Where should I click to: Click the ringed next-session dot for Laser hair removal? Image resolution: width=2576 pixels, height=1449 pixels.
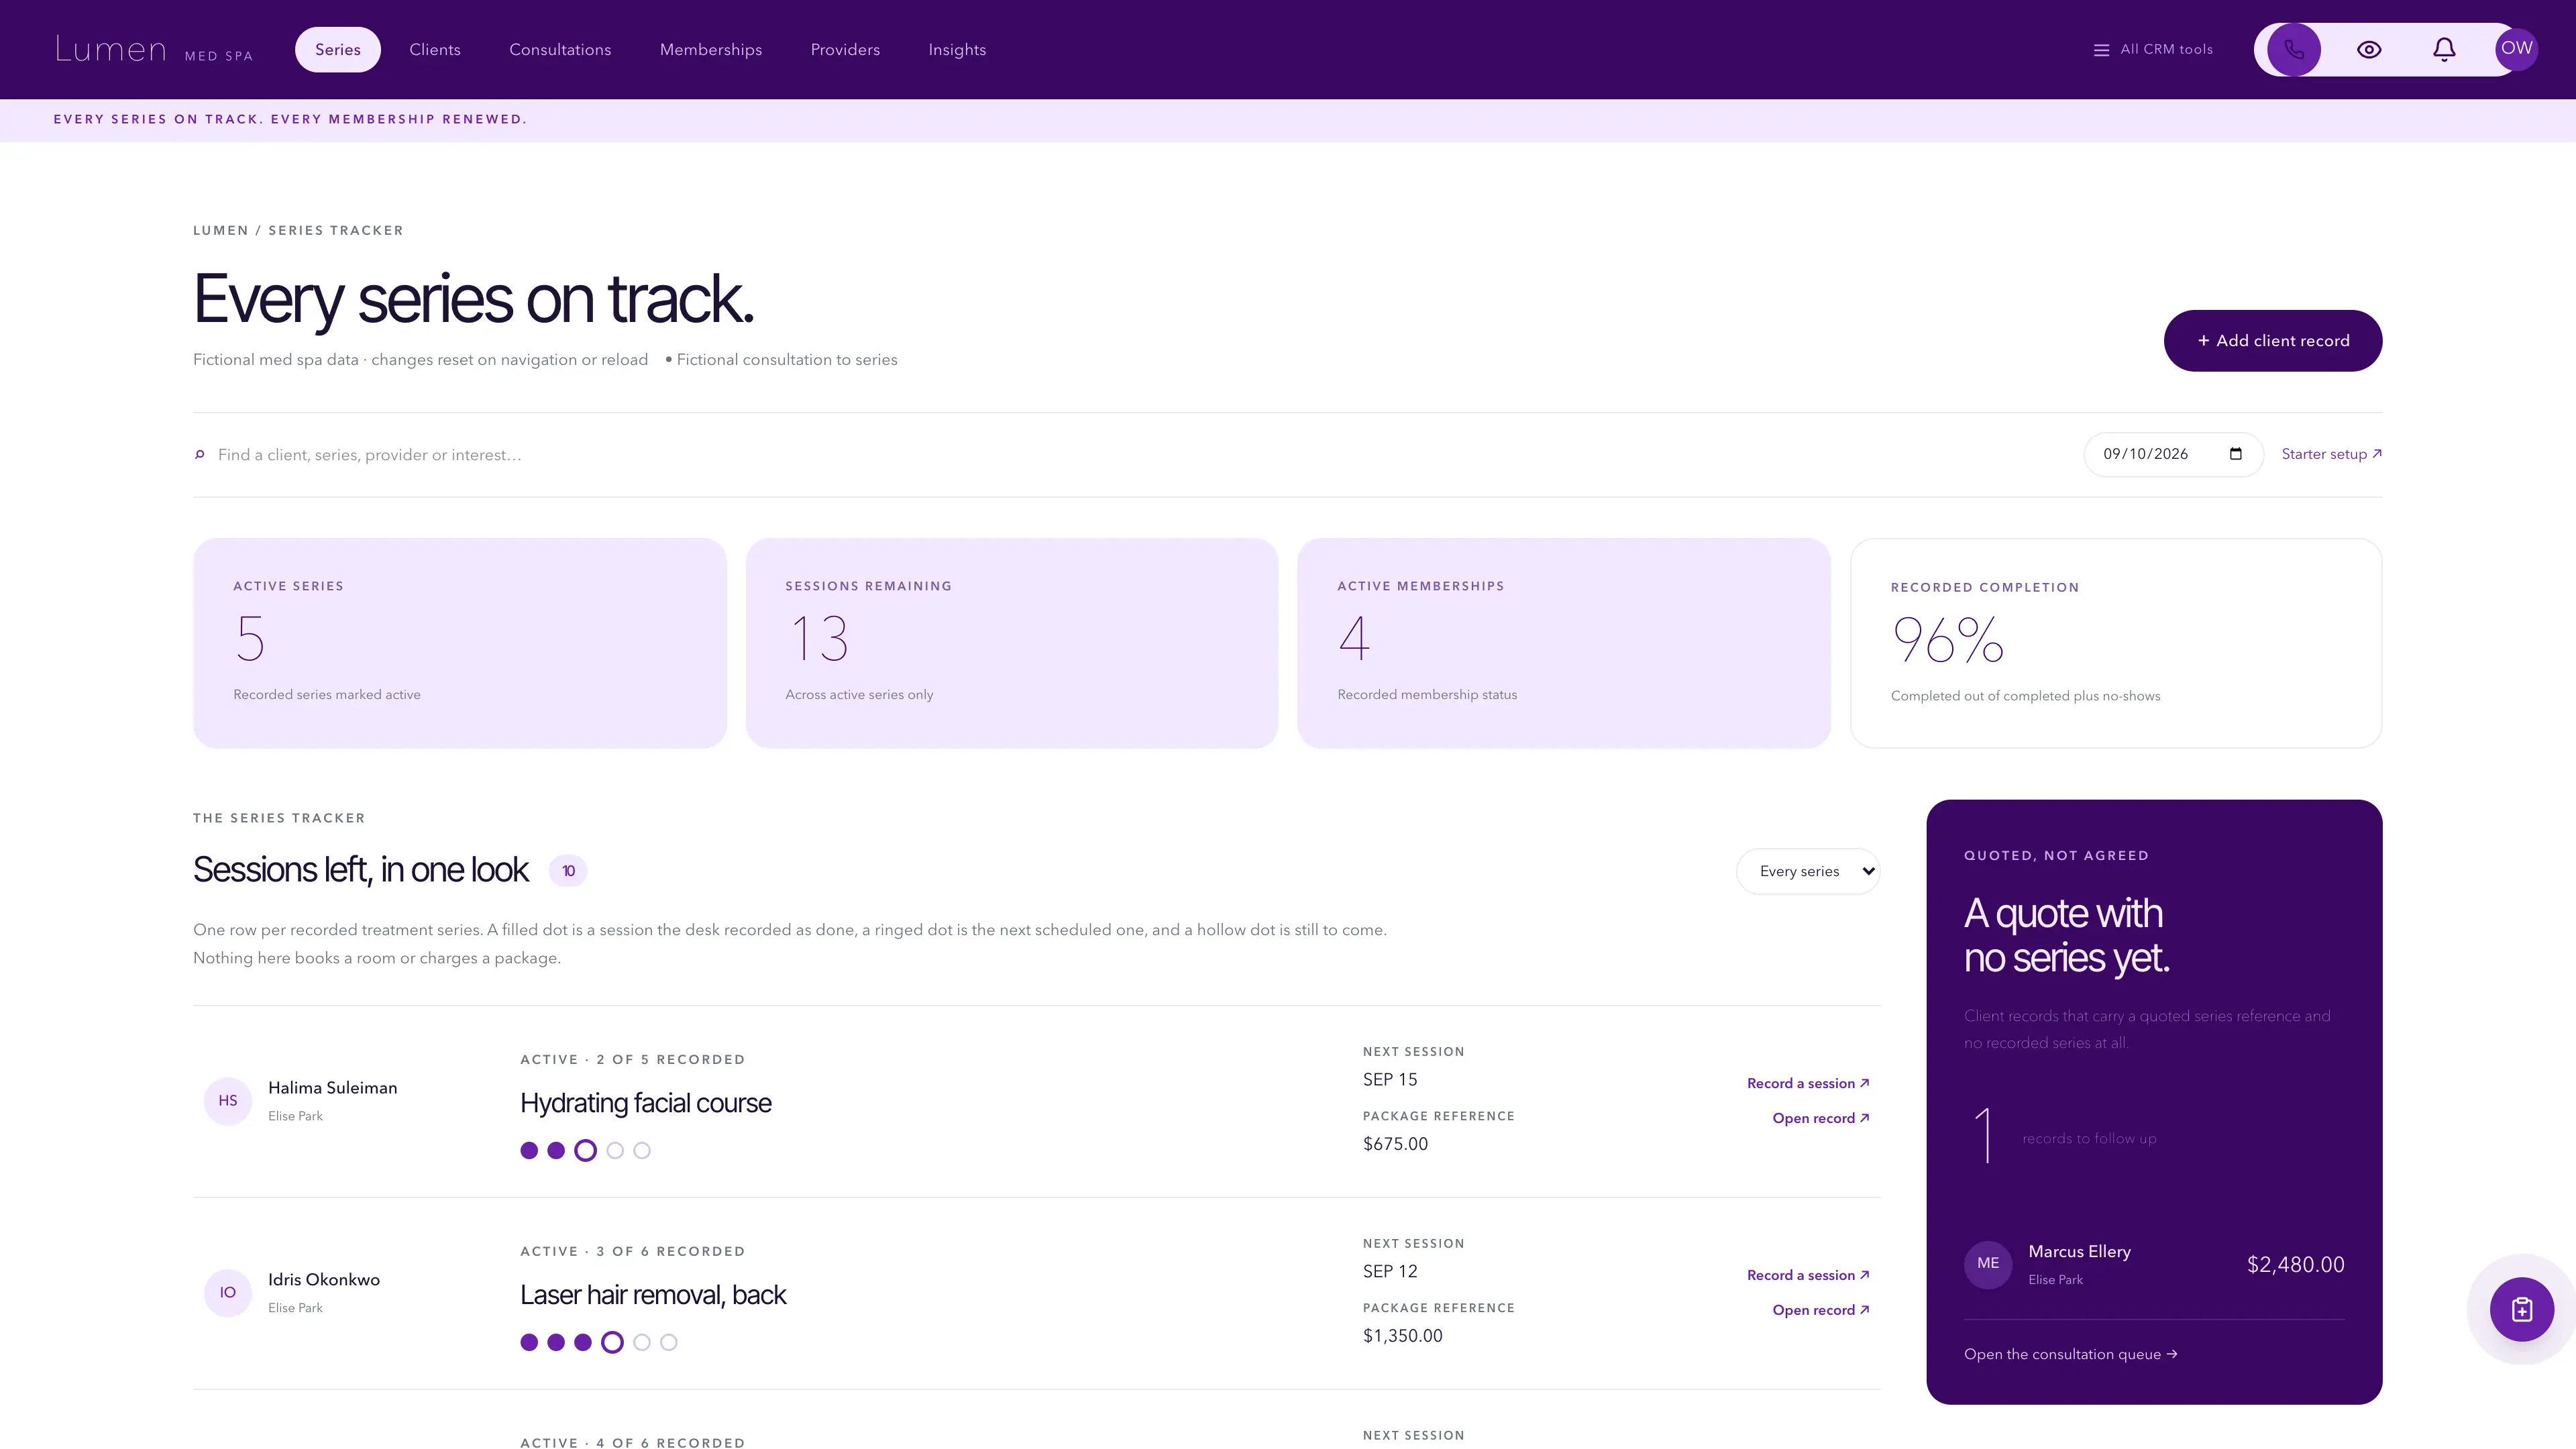coord(613,1343)
